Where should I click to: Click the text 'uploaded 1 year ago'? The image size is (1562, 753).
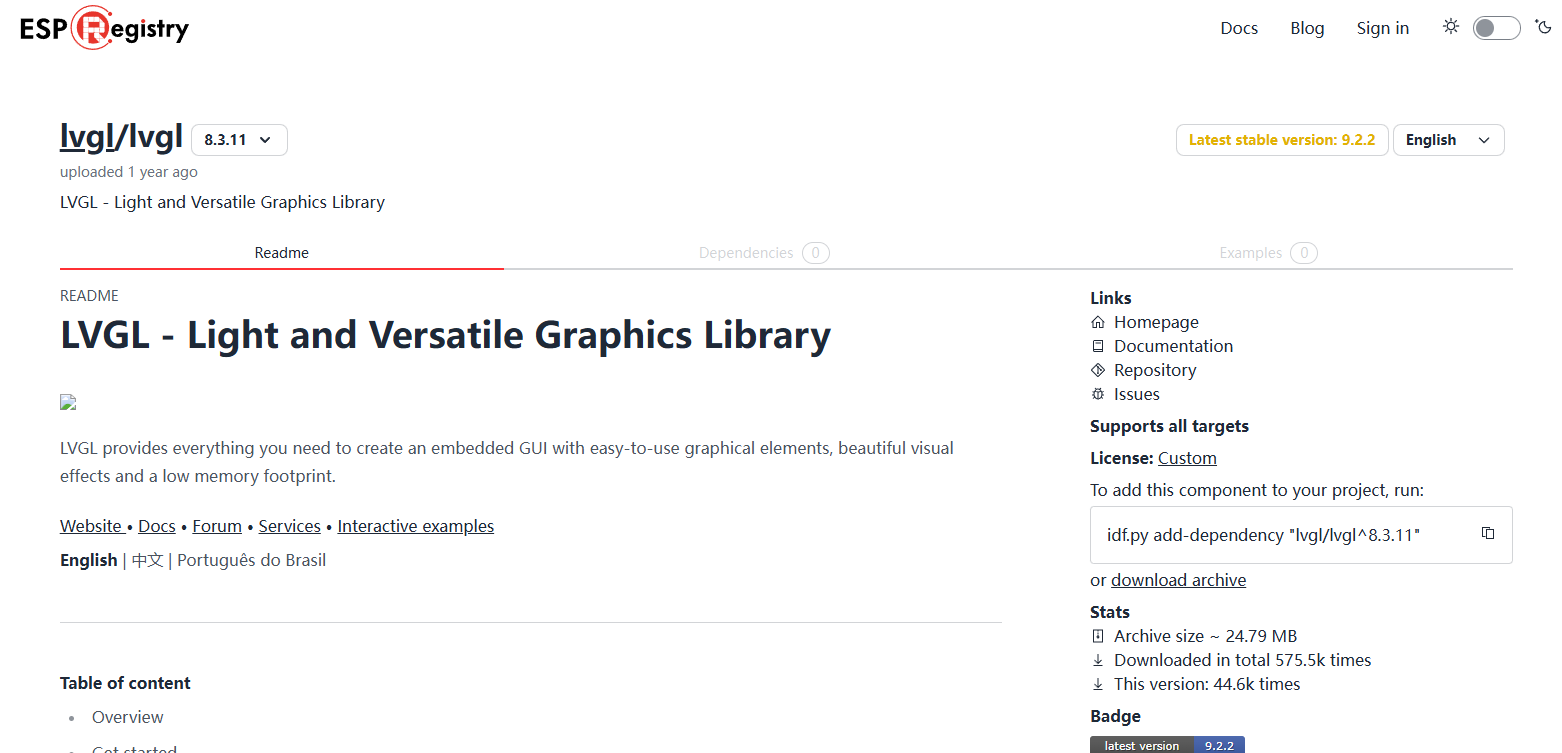pyautogui.click(x=129, y=172)
